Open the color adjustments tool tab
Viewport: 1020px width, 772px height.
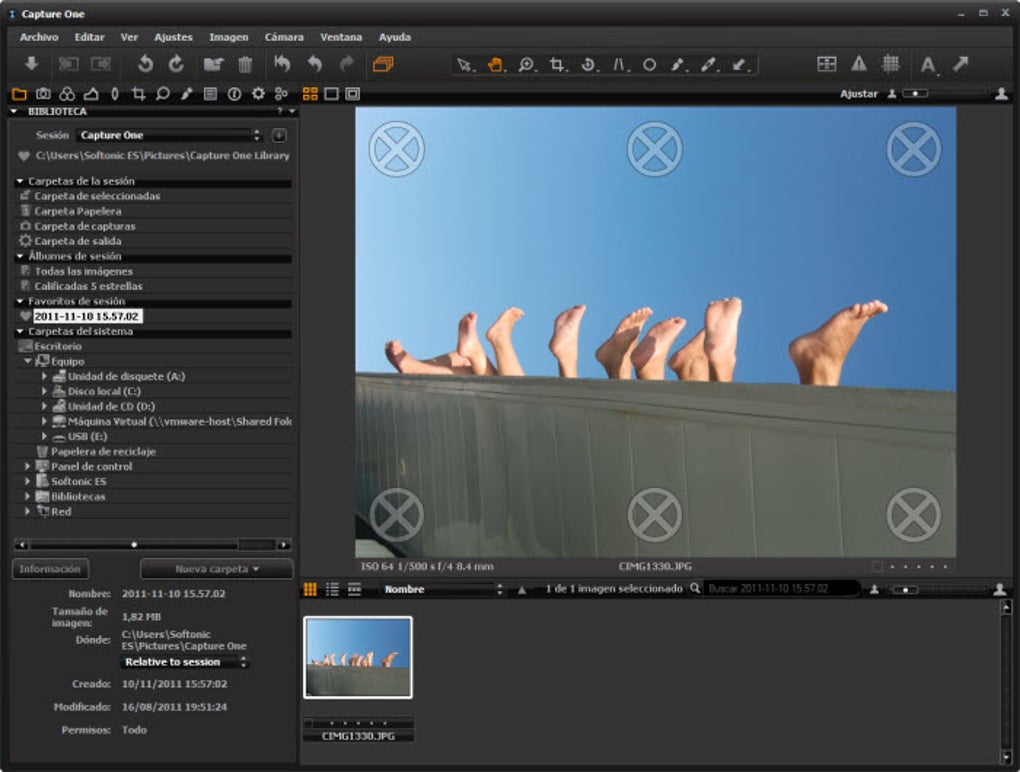[x=66, y=92]
